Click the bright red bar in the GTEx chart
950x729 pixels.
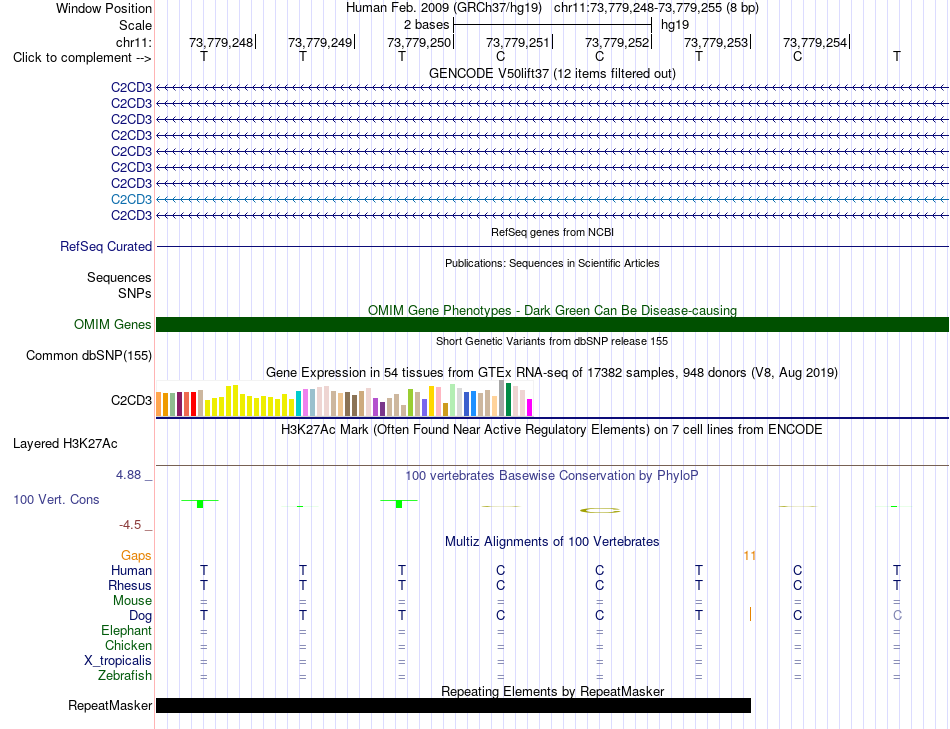click(193, 404)
